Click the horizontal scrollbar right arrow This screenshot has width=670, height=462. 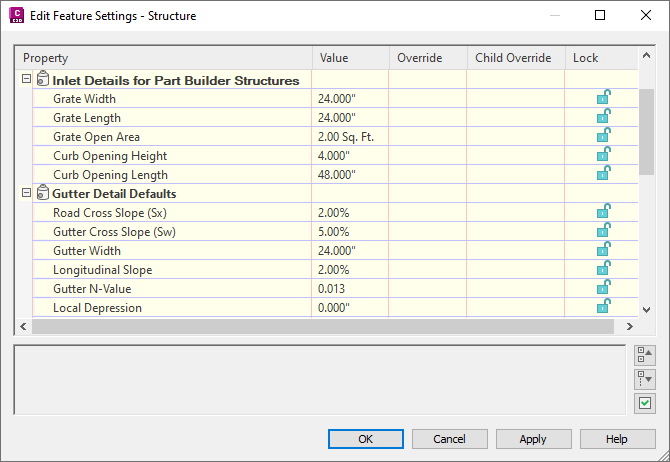point(629,327)
